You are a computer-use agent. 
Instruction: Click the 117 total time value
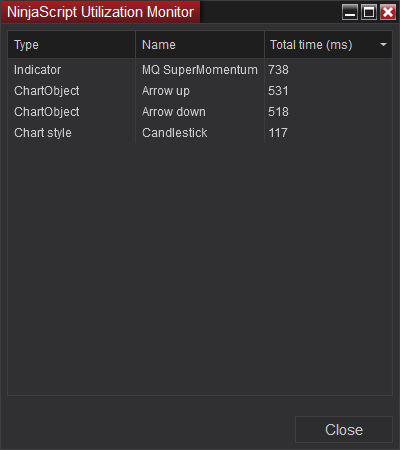278,133
